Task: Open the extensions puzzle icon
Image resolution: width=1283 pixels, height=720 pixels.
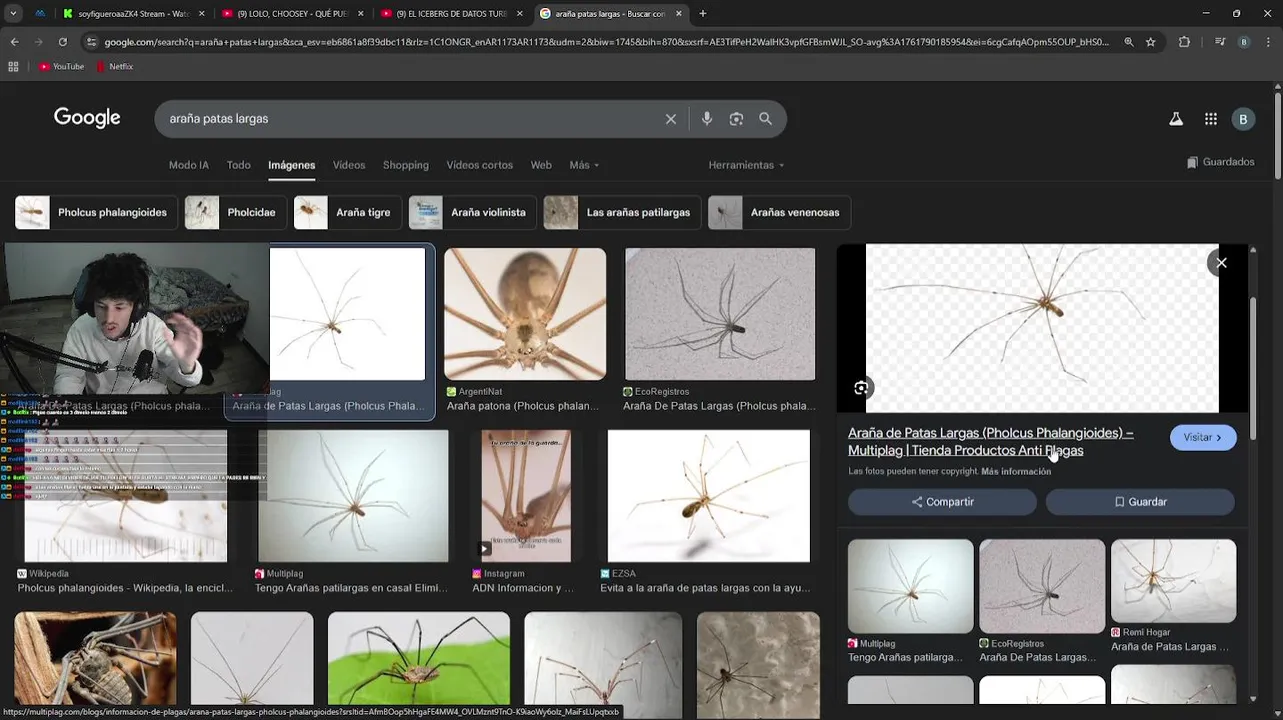Action: coord(1185,42)
